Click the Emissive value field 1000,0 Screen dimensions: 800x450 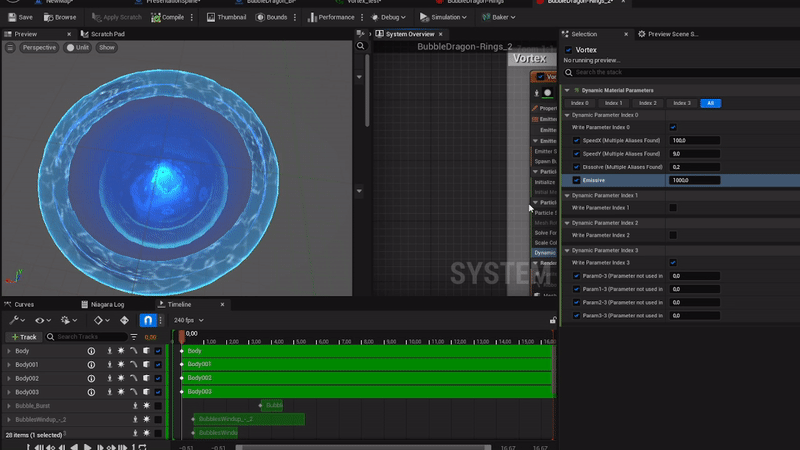coord(694,180)
